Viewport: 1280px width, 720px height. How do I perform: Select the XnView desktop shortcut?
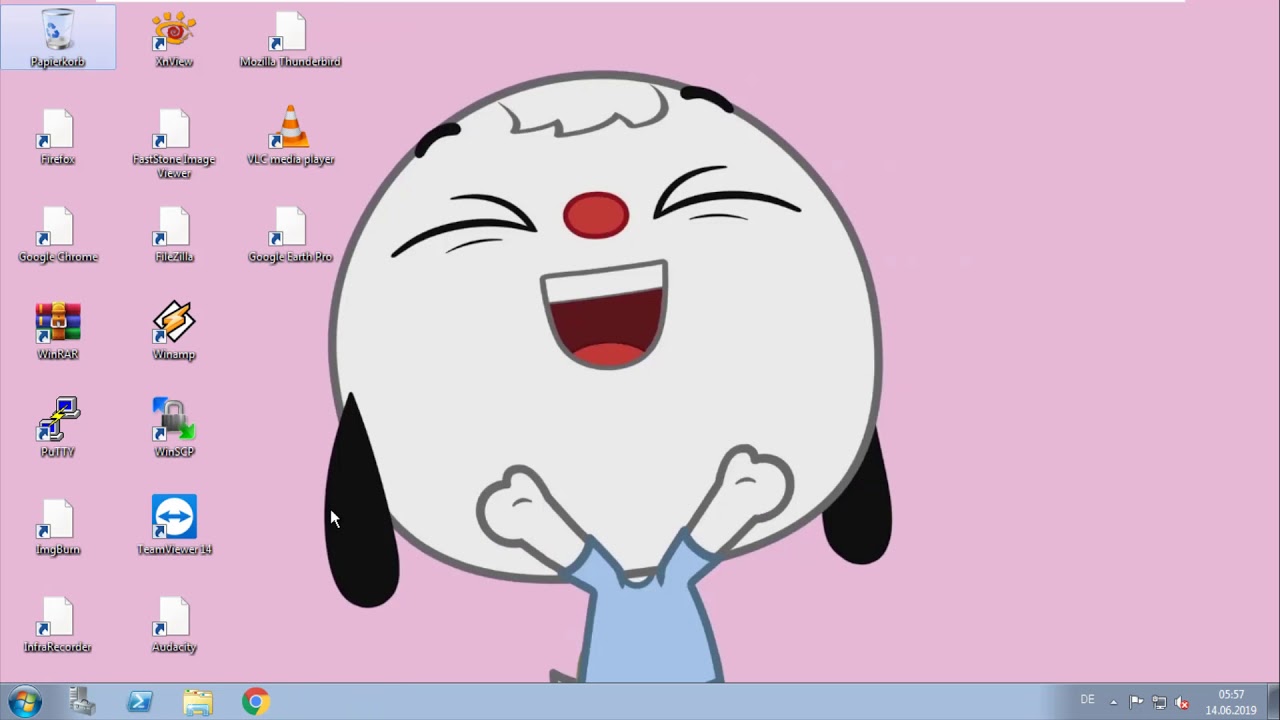click(174, 38)
